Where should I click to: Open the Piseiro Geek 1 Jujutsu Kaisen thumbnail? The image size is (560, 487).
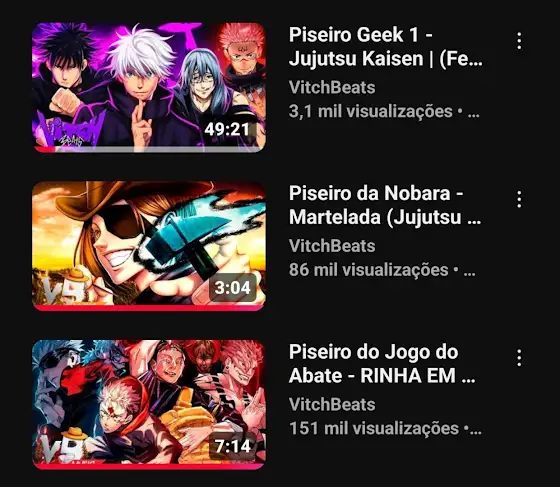(x=149, y=87)
